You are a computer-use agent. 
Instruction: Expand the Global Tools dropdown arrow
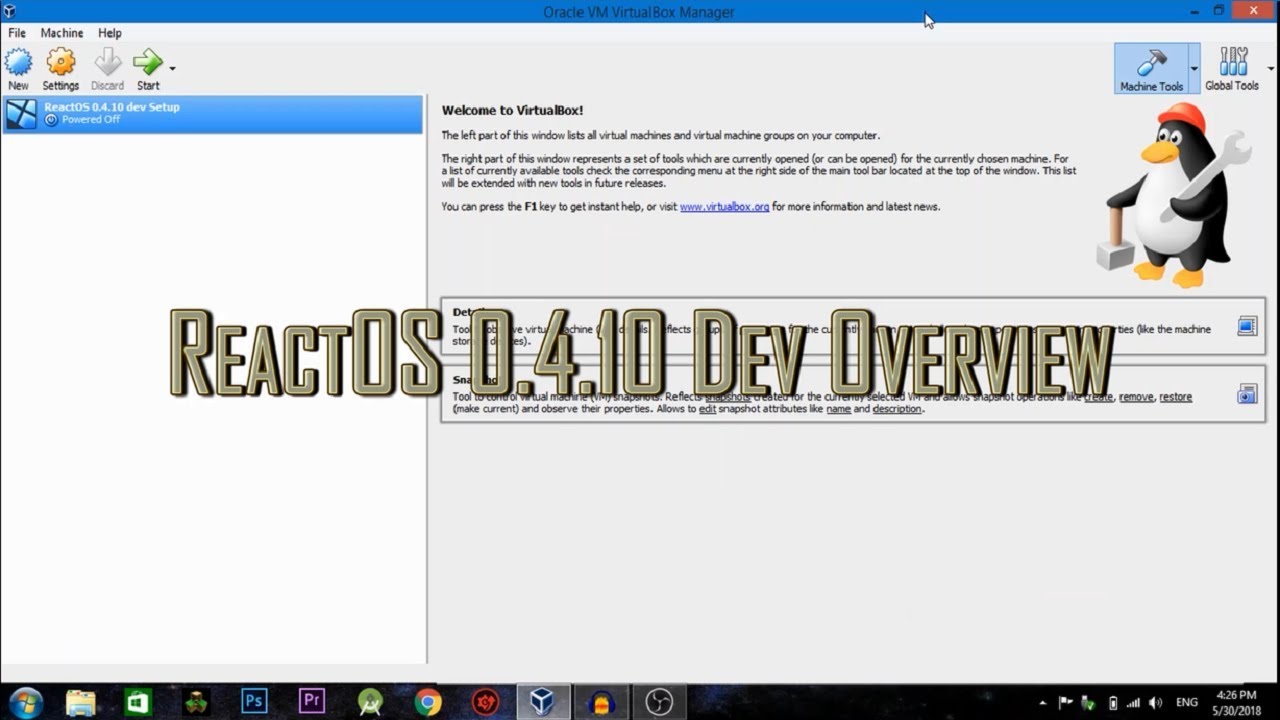click(x=1271, y=69)
